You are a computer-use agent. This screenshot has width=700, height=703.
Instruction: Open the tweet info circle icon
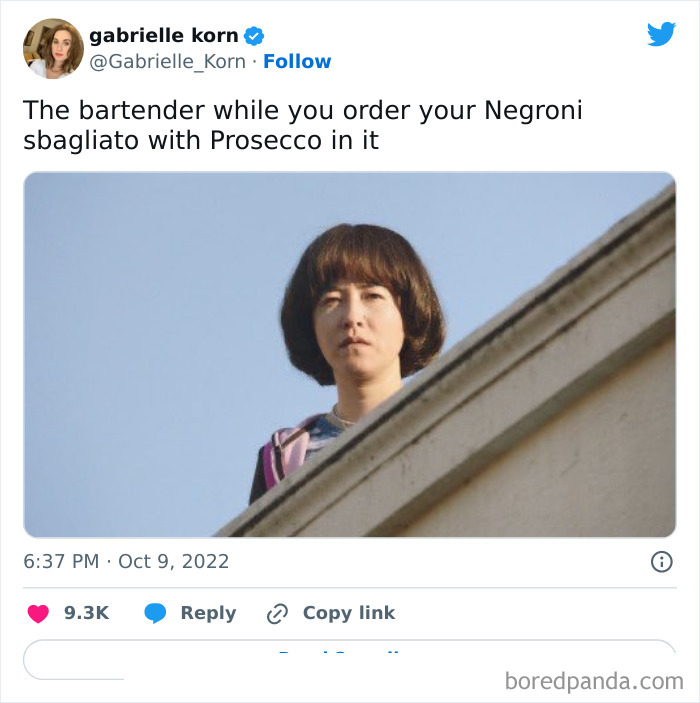click(662, 561)
